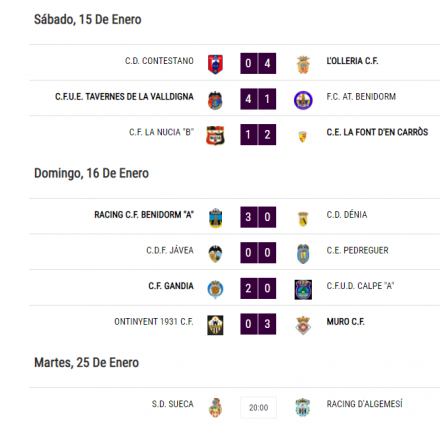Click the C.F. Gandia team name
This screenshot has height=423, width=440.
(171, 286)
